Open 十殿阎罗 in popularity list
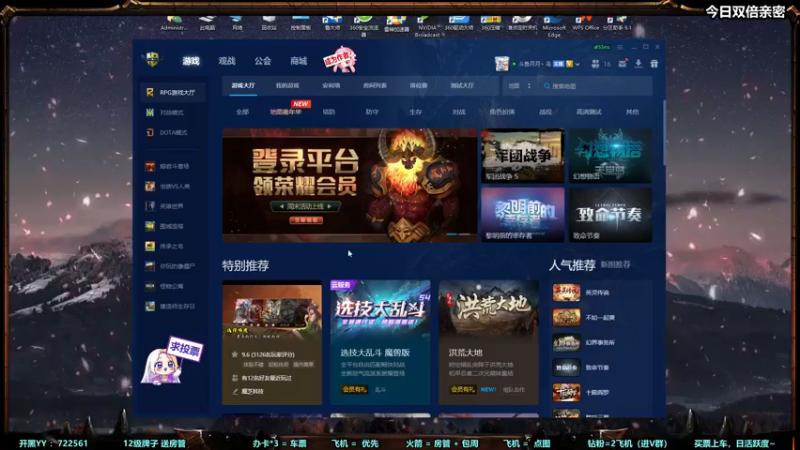Screen dimensions: 800x450 [601, 392]
